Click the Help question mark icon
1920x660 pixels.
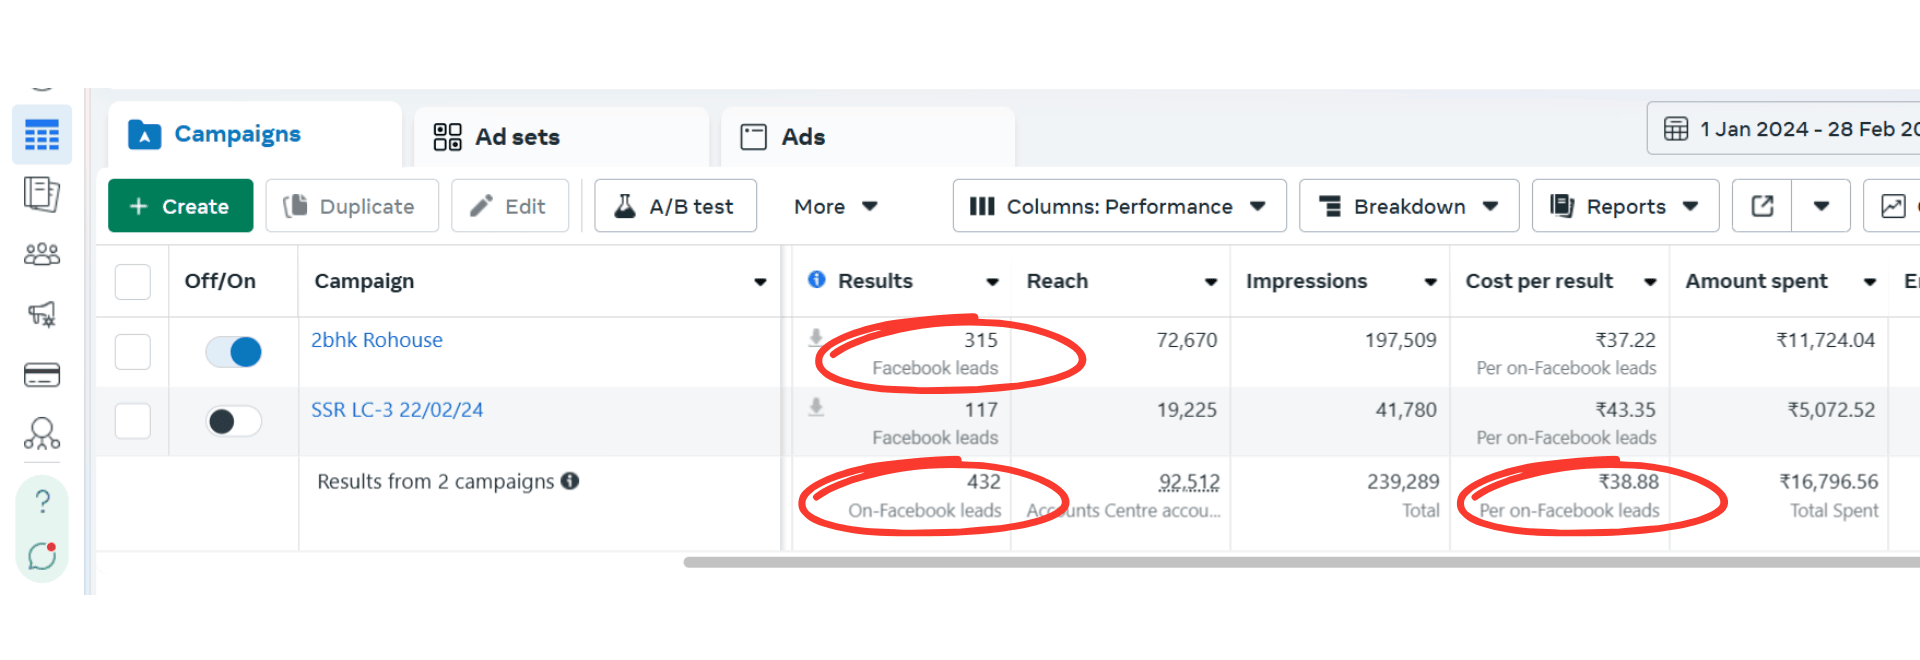[42, 501]
